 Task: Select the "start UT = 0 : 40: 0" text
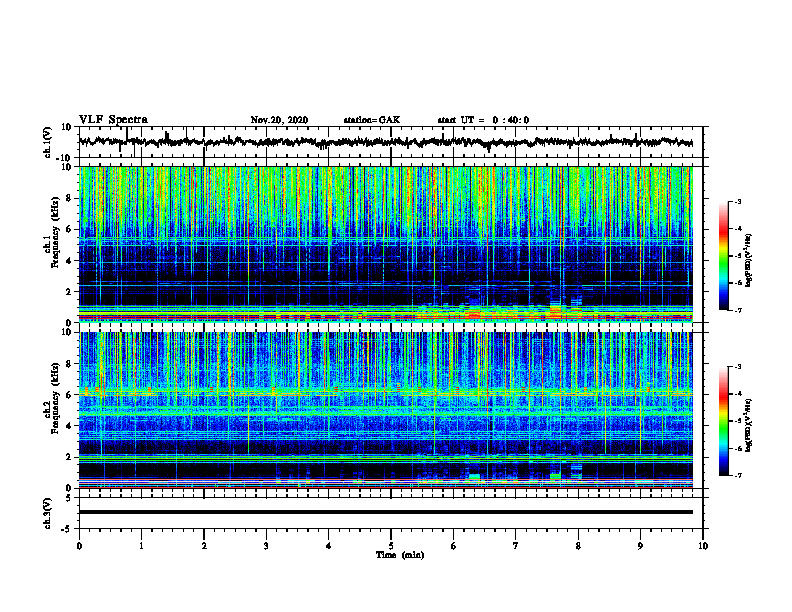click(483, 120)
